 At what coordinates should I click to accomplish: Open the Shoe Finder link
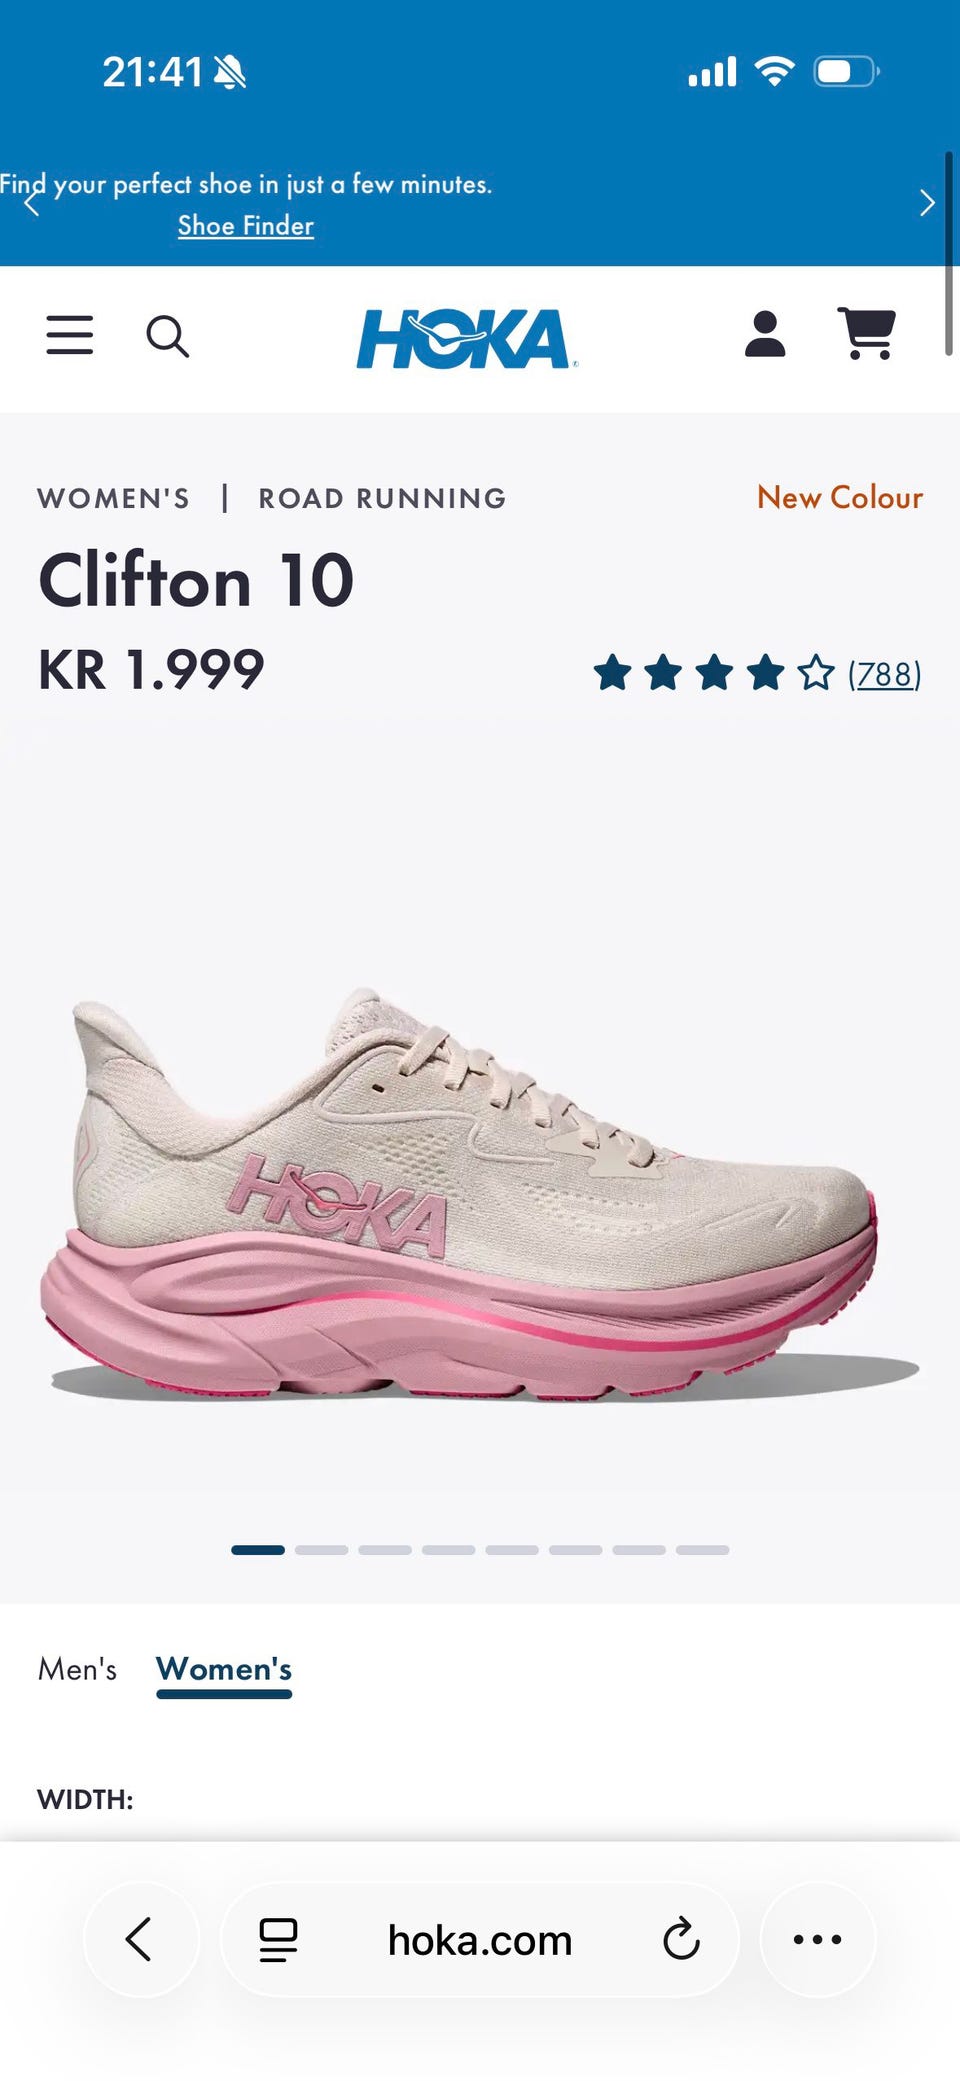246,226
